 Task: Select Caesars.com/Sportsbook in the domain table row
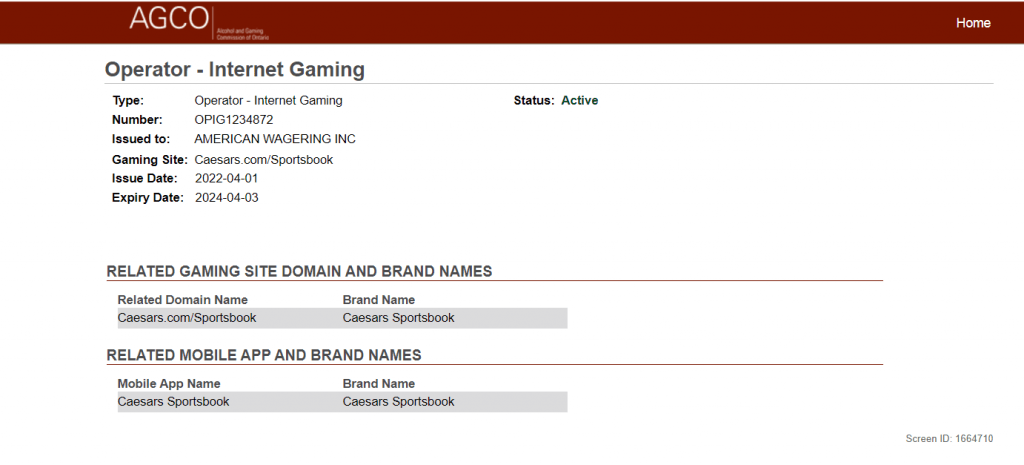(x=187, y=318)
